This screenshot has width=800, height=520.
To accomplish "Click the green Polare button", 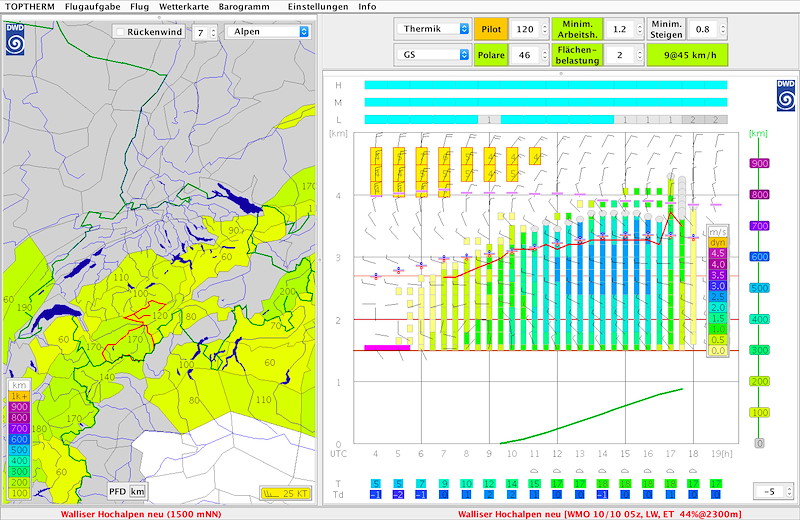I will pos(491,55).
